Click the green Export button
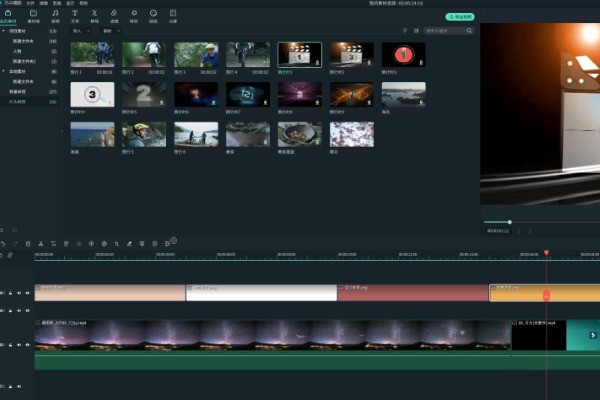Screen dimensions: 600x400 coord(459,17)
